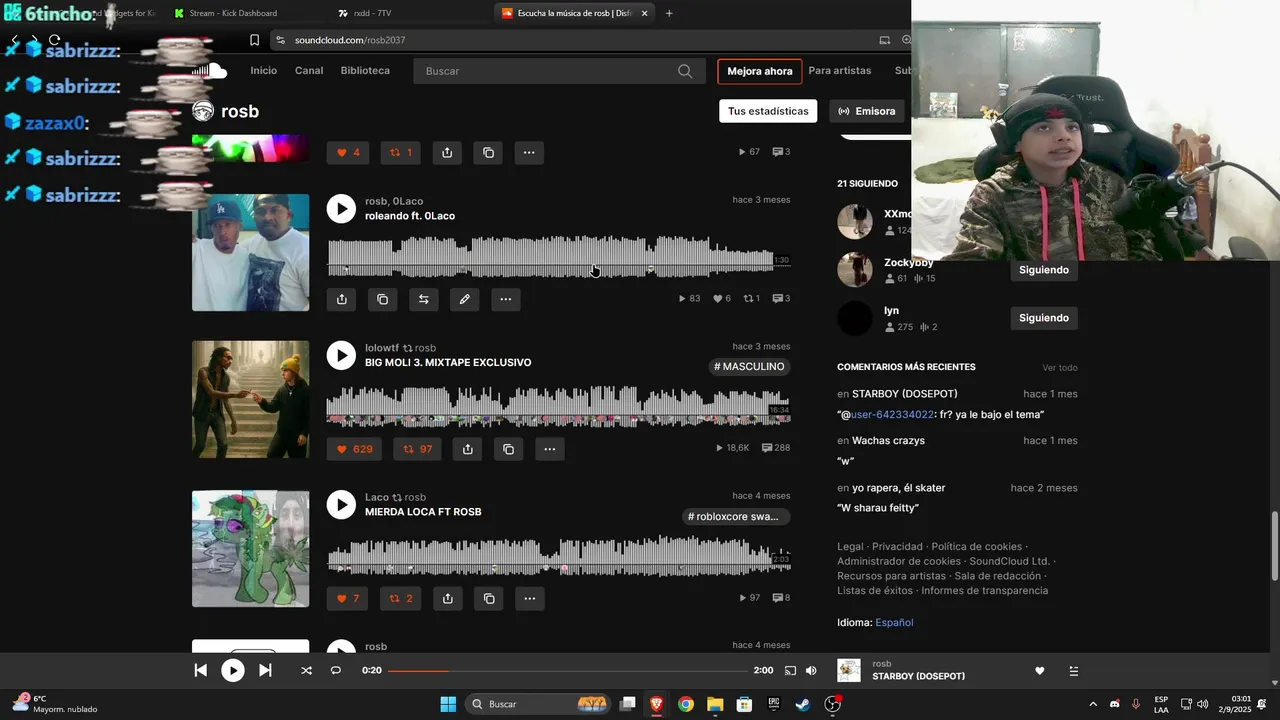This screenshot has height=720, width=1280.
Task: Toggle repeat in the player bar
Action: click(336, 671)
